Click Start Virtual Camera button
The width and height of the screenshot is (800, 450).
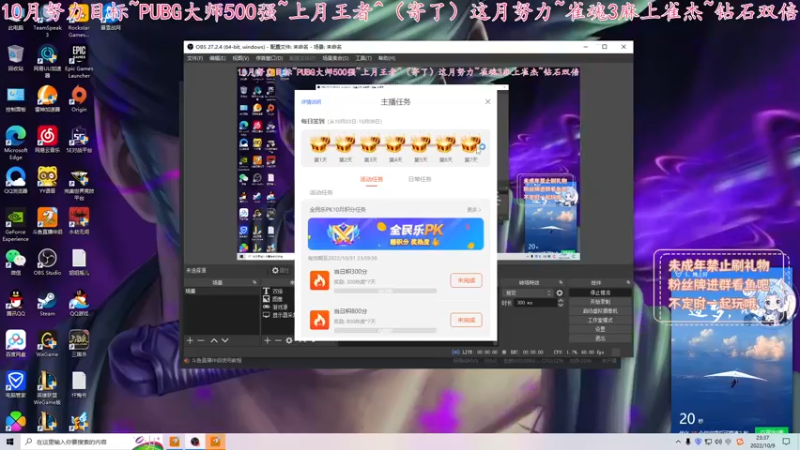click(x=600, y=311)
